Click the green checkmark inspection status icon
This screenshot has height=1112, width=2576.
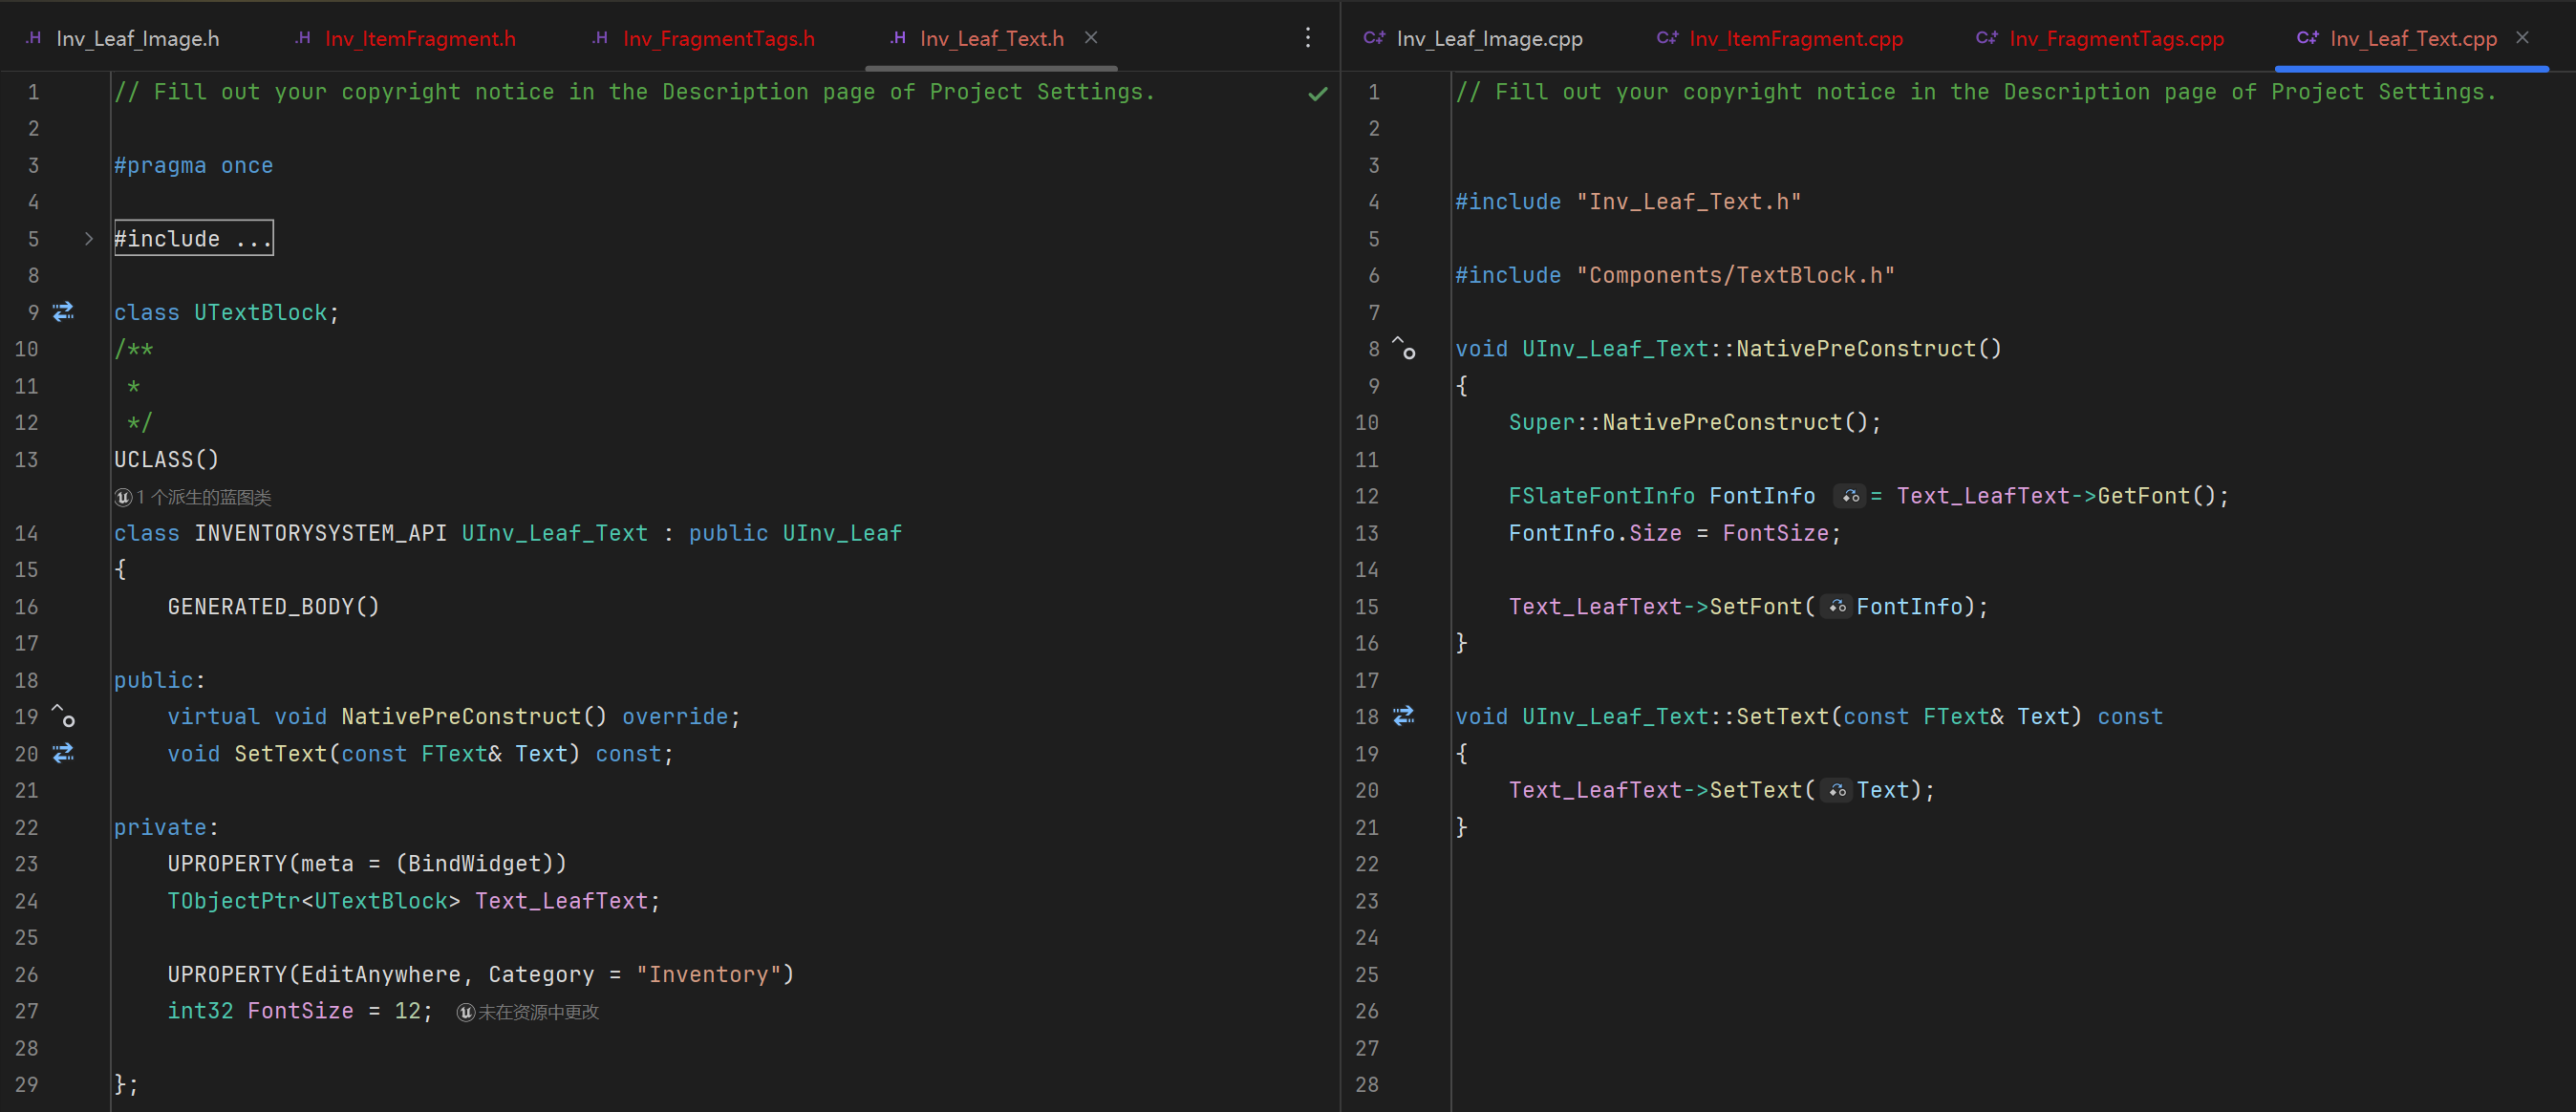(x=1317, y=93)
